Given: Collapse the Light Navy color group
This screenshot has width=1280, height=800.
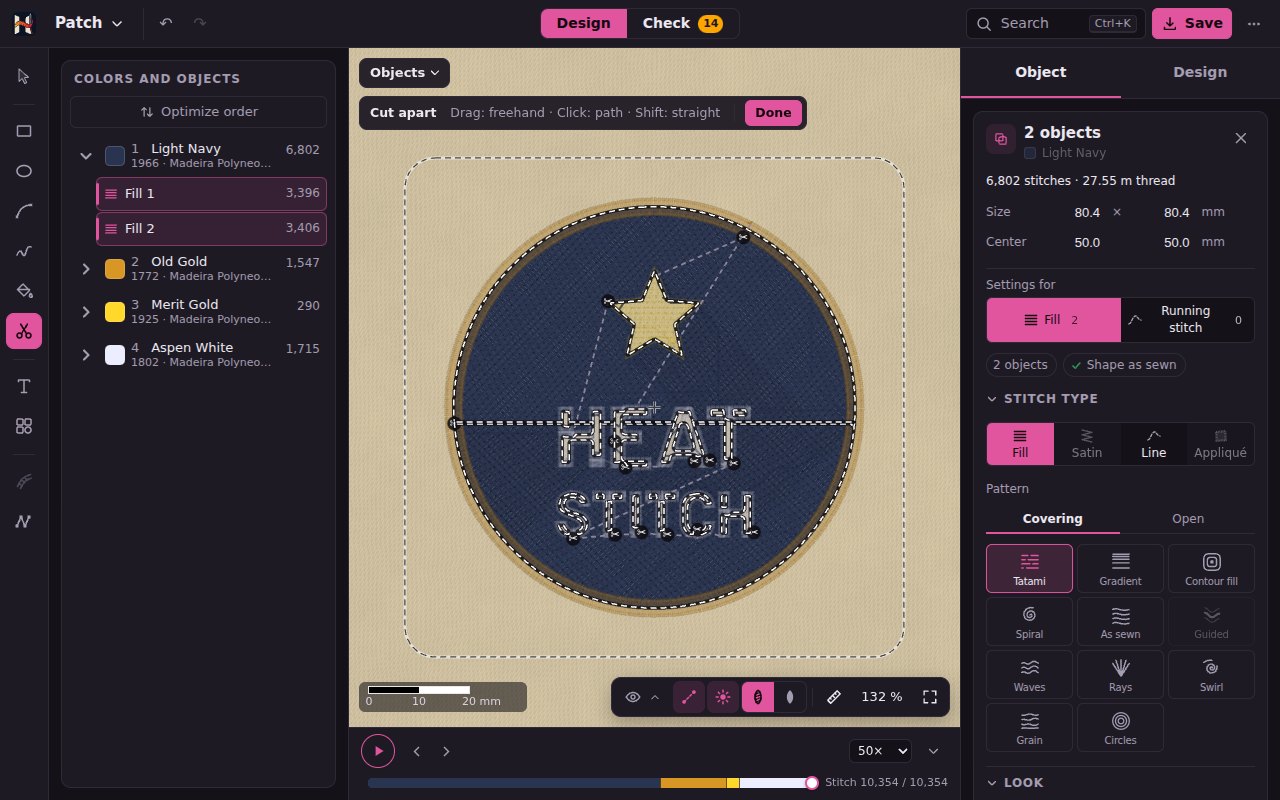Looking at the screenshot, I should [86, 156].
